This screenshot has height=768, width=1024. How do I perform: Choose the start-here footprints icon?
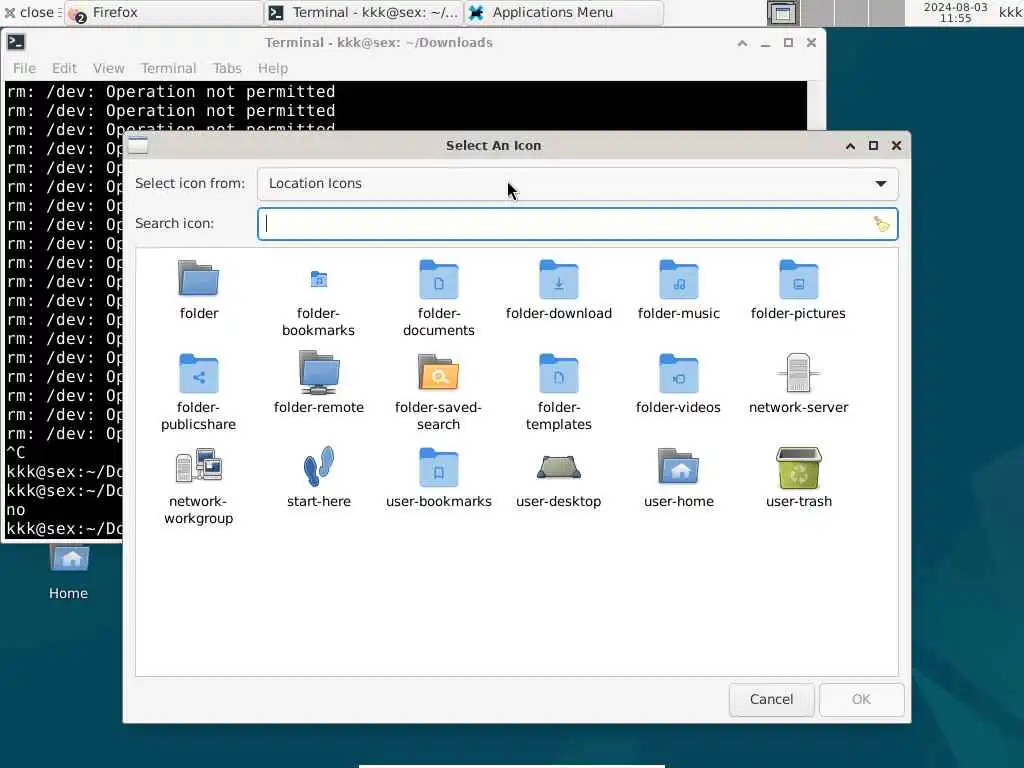click(x=319, y=466)
